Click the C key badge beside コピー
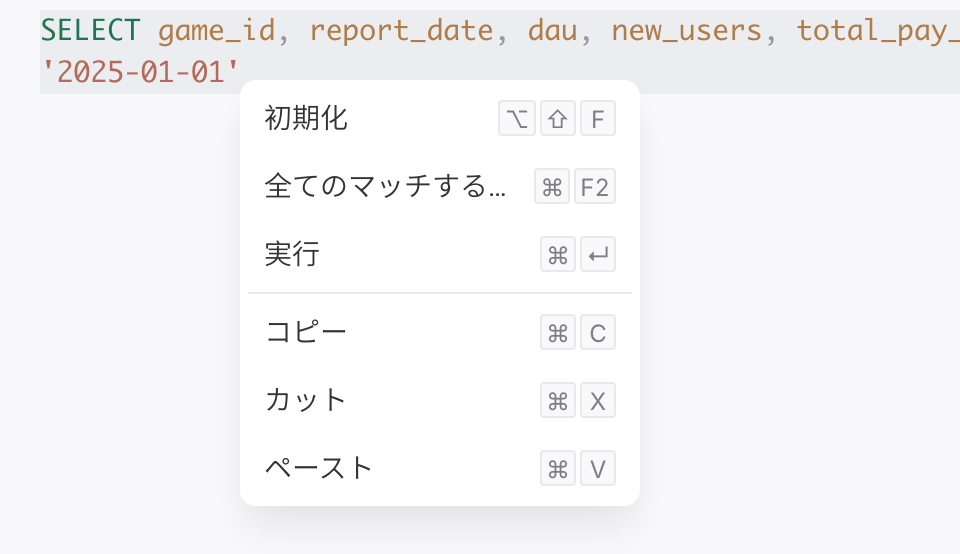Viewport: 960px width, 554px height. click(x=598, y=332)
